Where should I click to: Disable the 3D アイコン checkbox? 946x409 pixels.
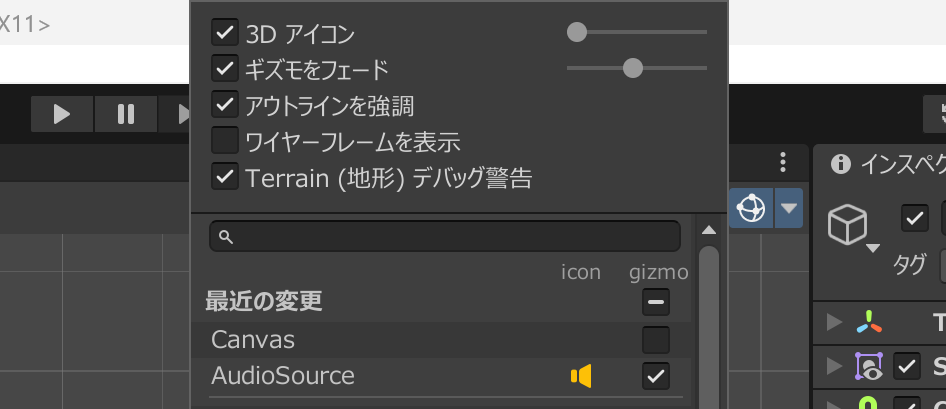(x=224, y=33)
